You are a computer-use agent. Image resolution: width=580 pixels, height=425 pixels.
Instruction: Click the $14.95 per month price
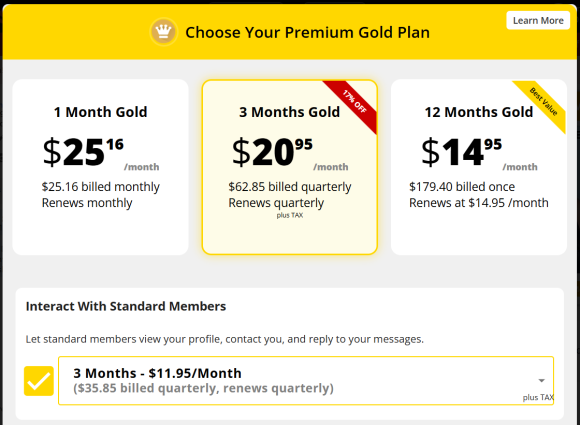pos(479,153)
